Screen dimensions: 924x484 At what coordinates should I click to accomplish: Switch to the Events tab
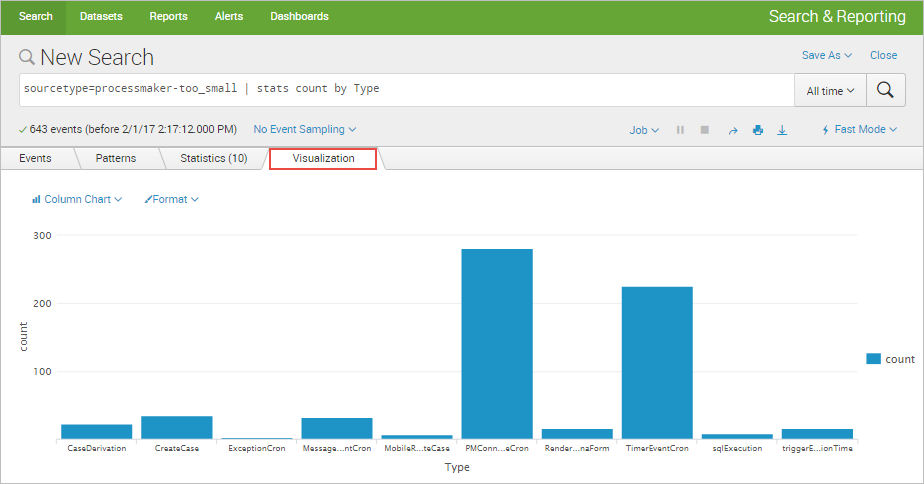click(x=35, y=158)
